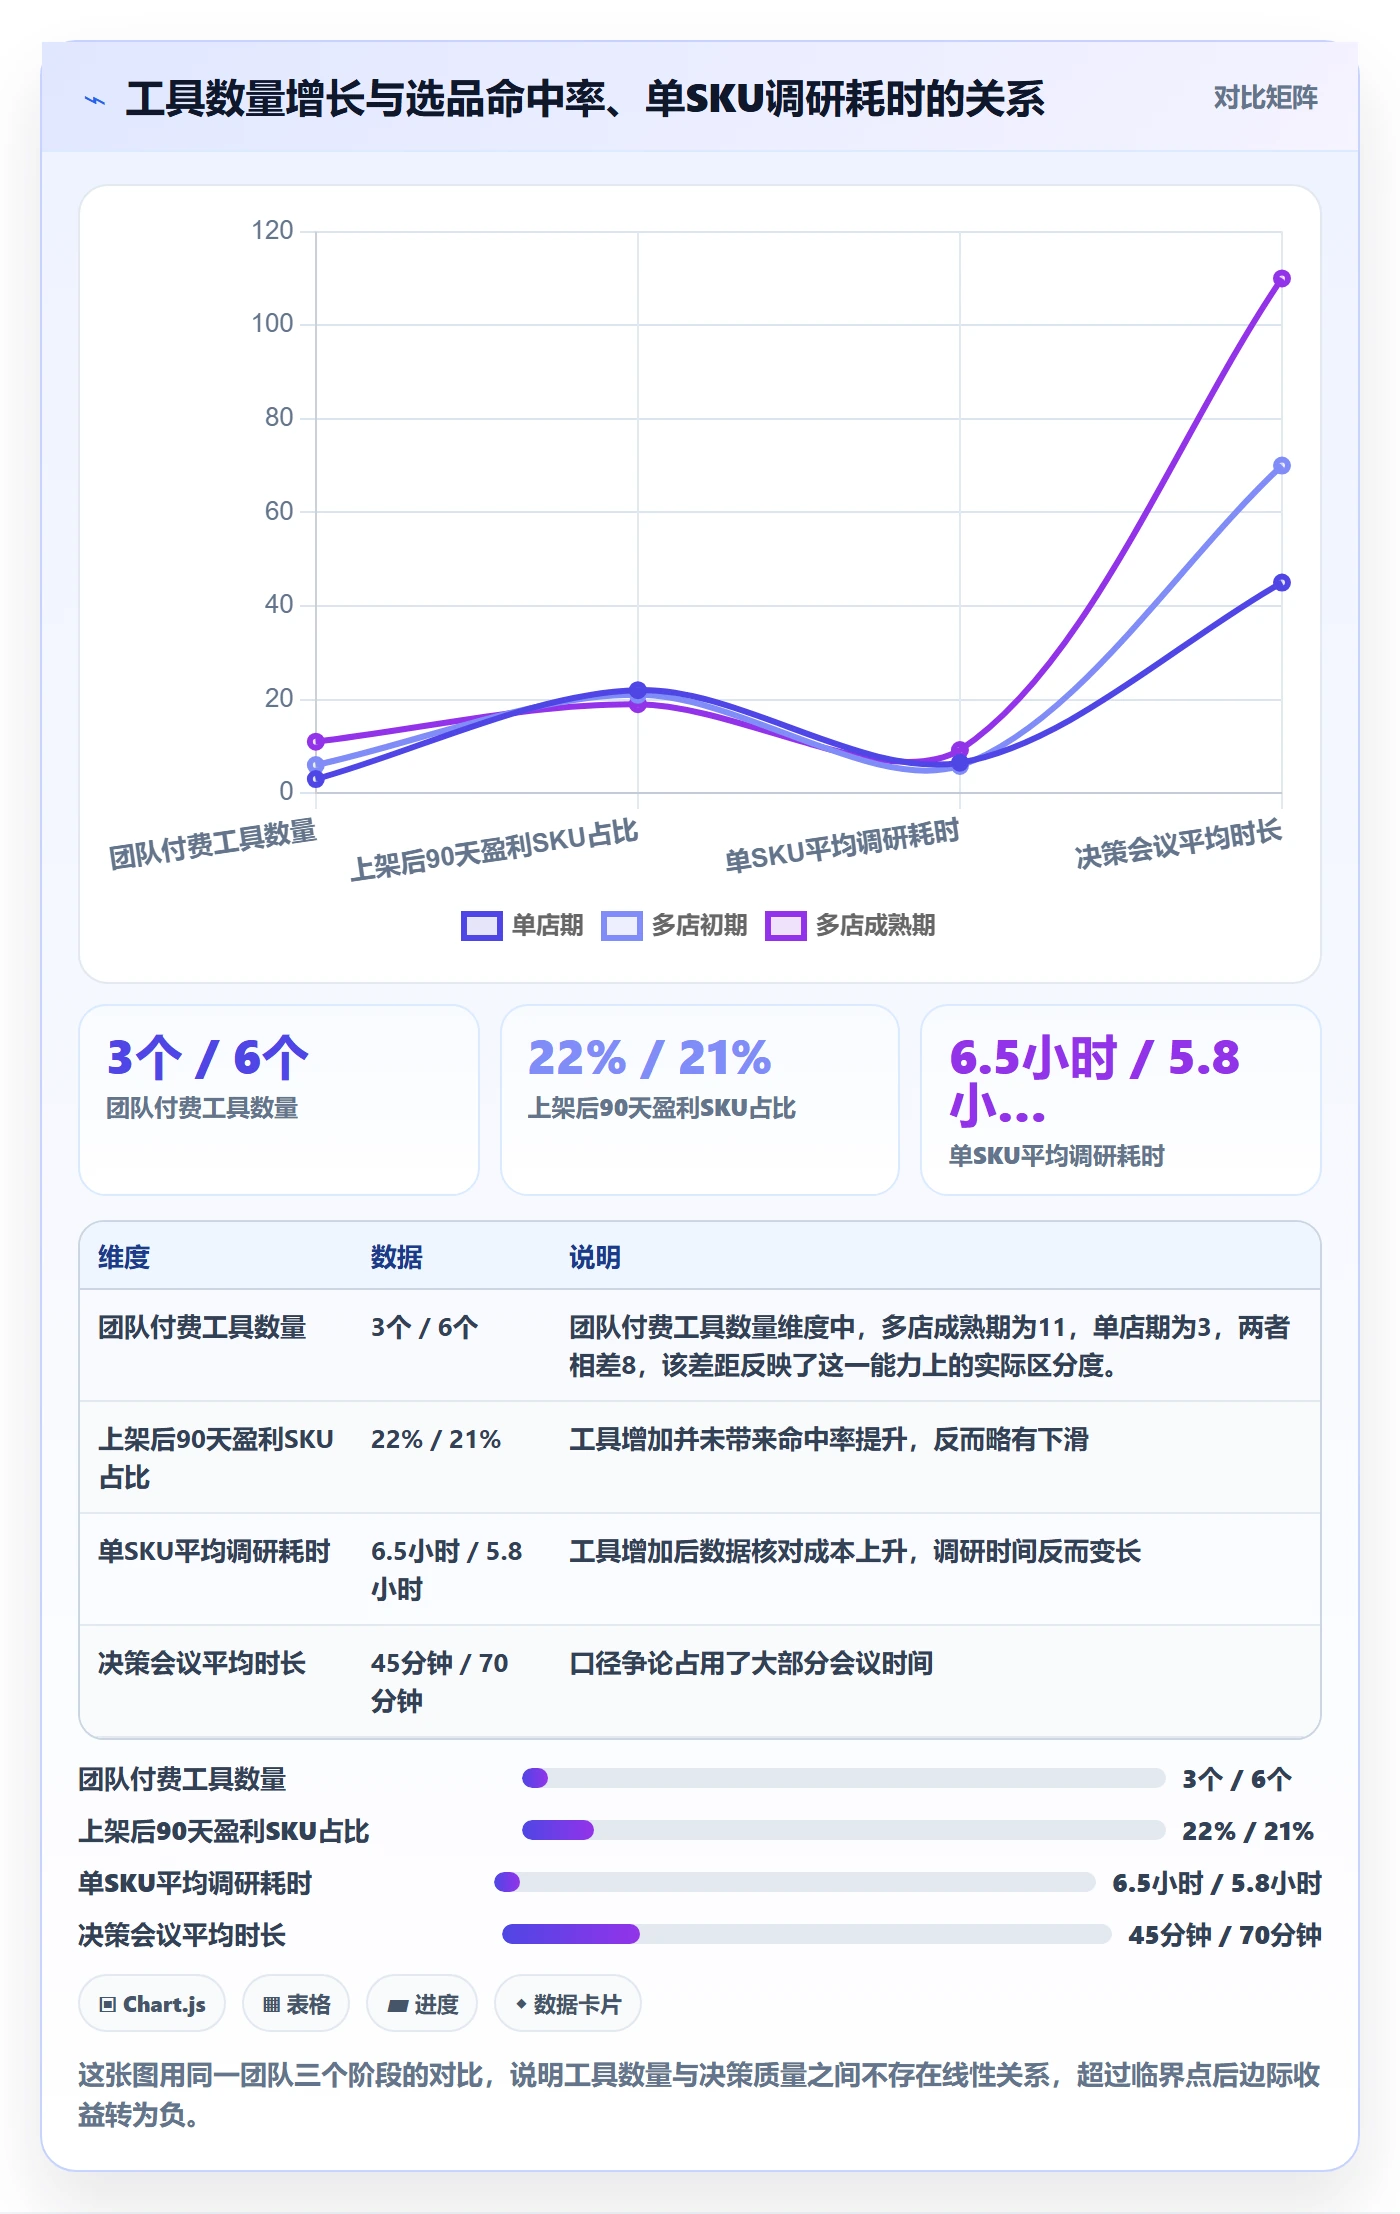This screenshot has height=2214, width=1400.
Task: Select the 进度 tag
Action: point(422,2004)
